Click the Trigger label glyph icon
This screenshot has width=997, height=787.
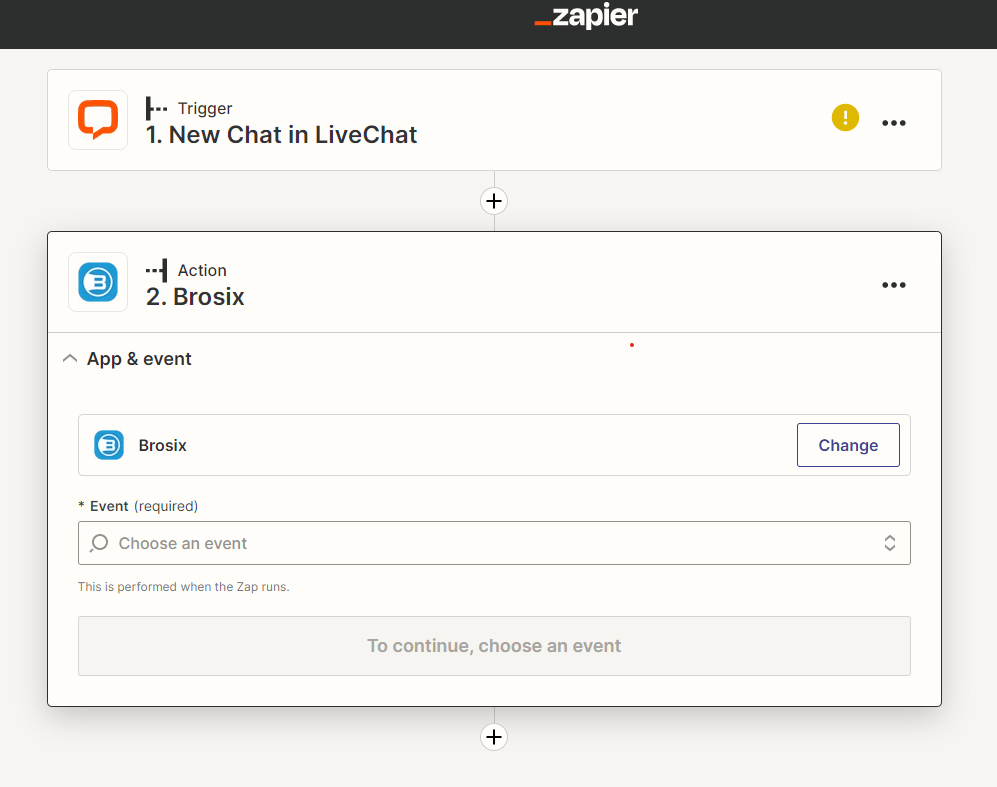(156, 108)
